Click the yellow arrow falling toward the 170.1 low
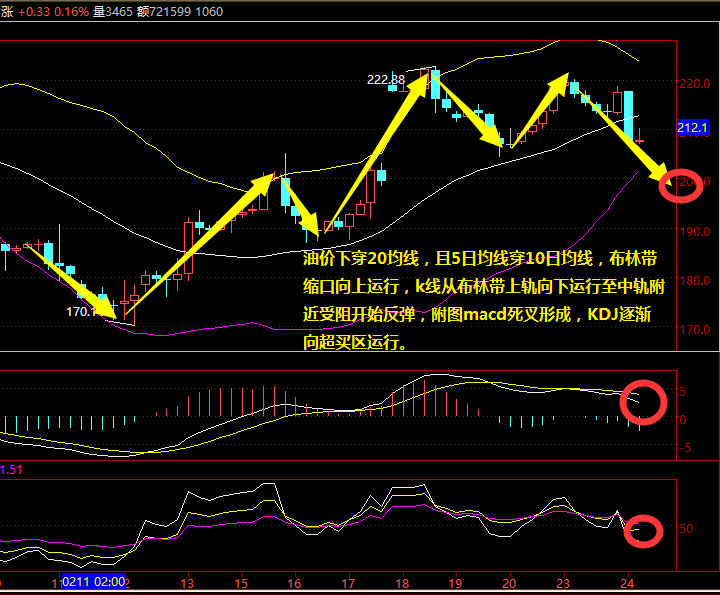The image size is (720, 595). click(x=75, y=281)
